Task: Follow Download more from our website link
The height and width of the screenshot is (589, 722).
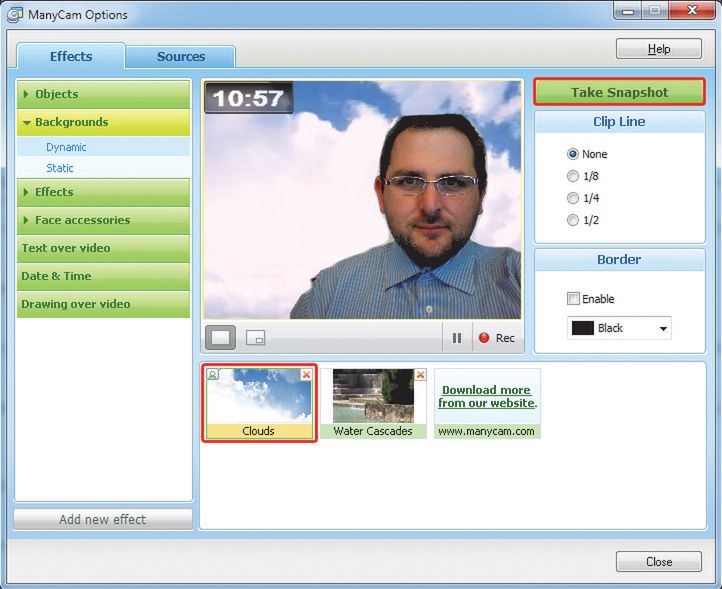Action: pos(487,397)
